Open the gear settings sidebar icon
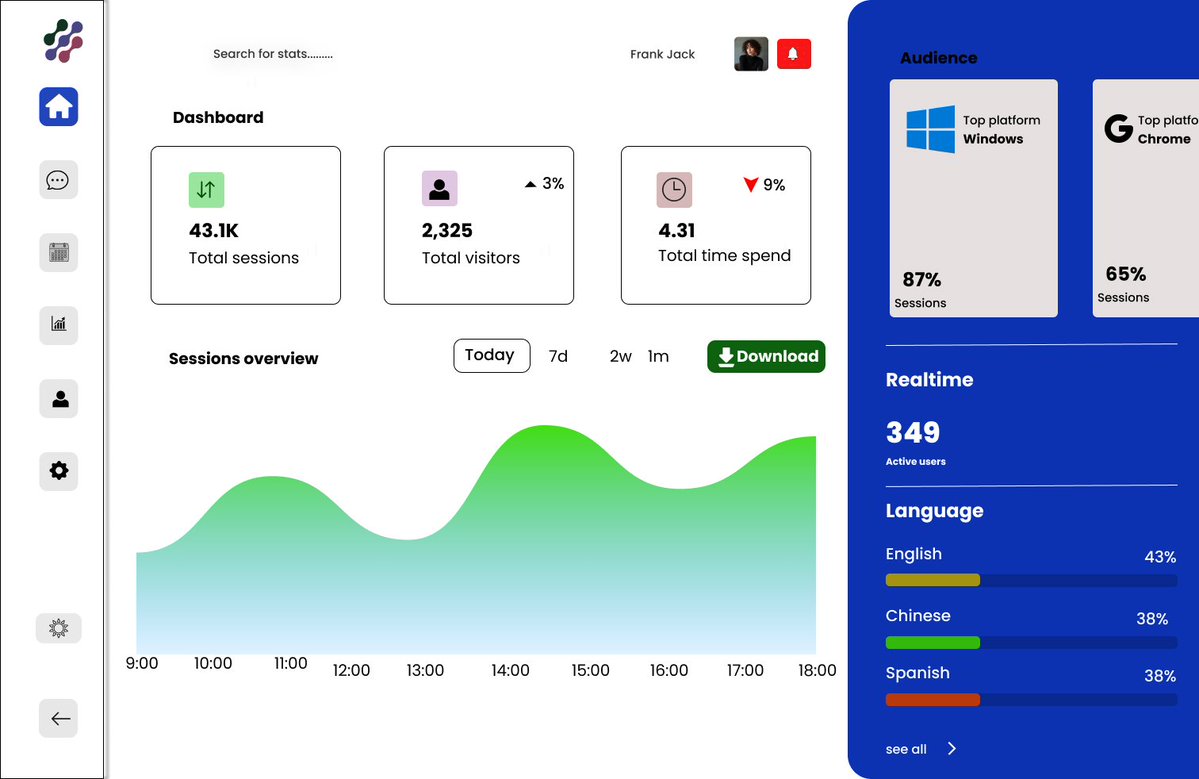 coord(58,471)
